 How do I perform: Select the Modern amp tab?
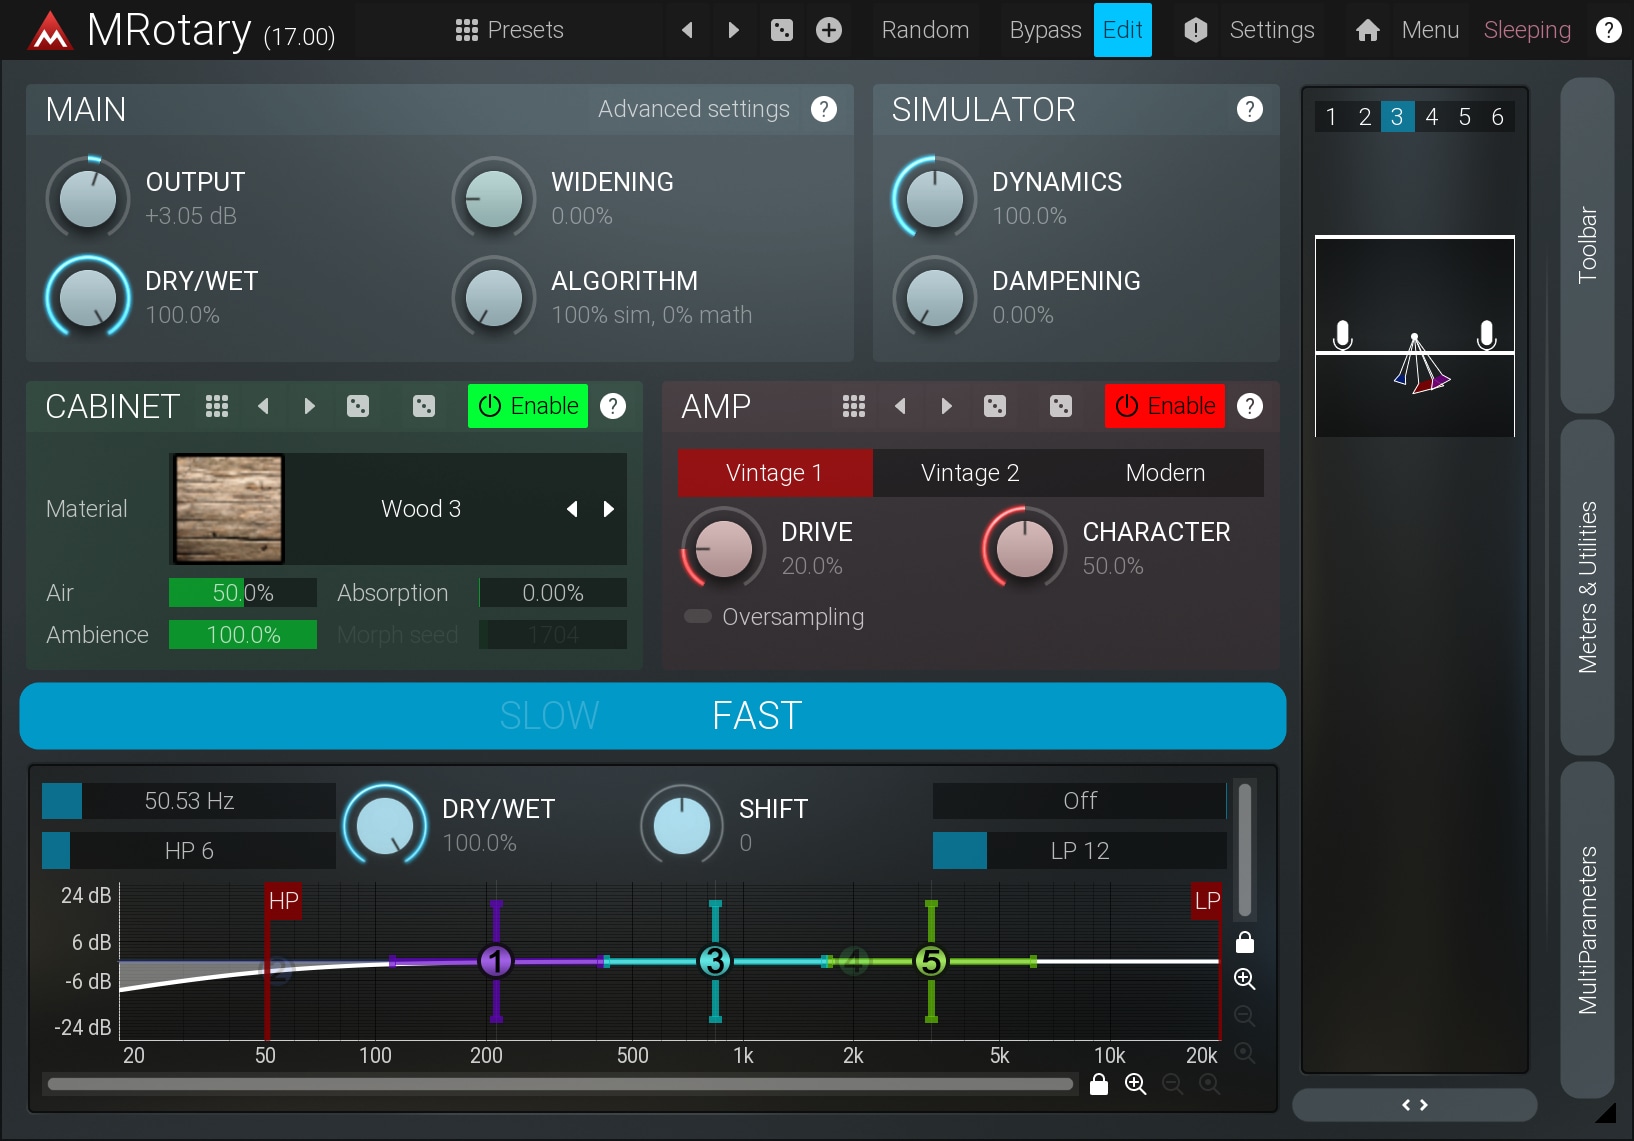[1165, 473]
